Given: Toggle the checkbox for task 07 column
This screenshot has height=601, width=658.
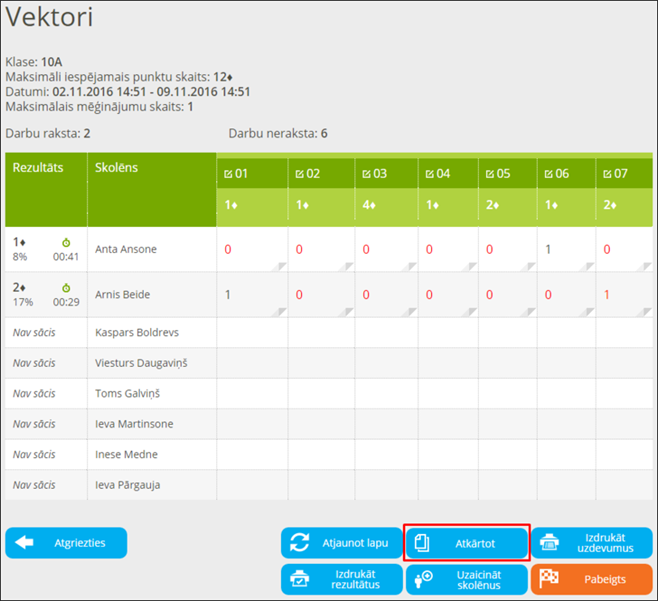Looking at the screenshot, I should [607, 174].
